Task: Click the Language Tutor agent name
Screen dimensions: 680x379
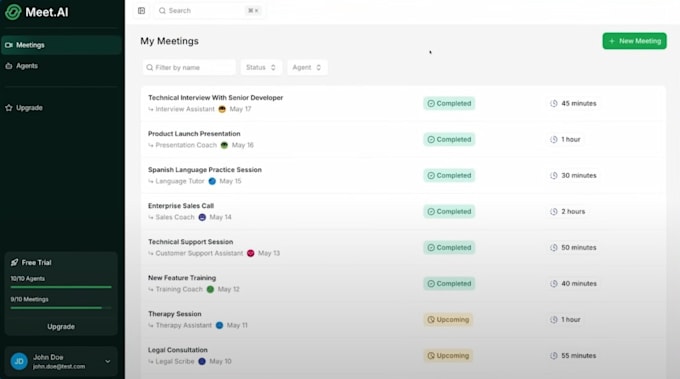Action: (180, 181)
